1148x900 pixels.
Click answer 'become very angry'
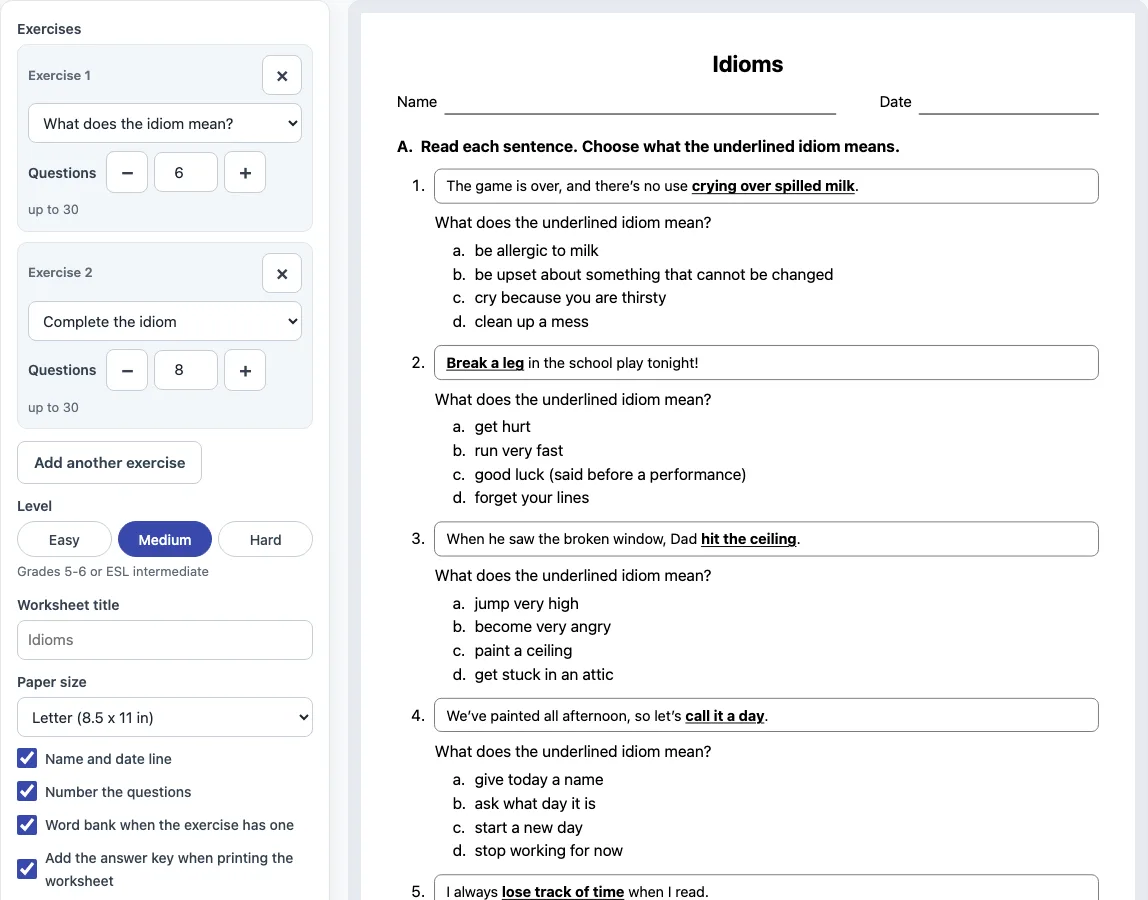543,627
